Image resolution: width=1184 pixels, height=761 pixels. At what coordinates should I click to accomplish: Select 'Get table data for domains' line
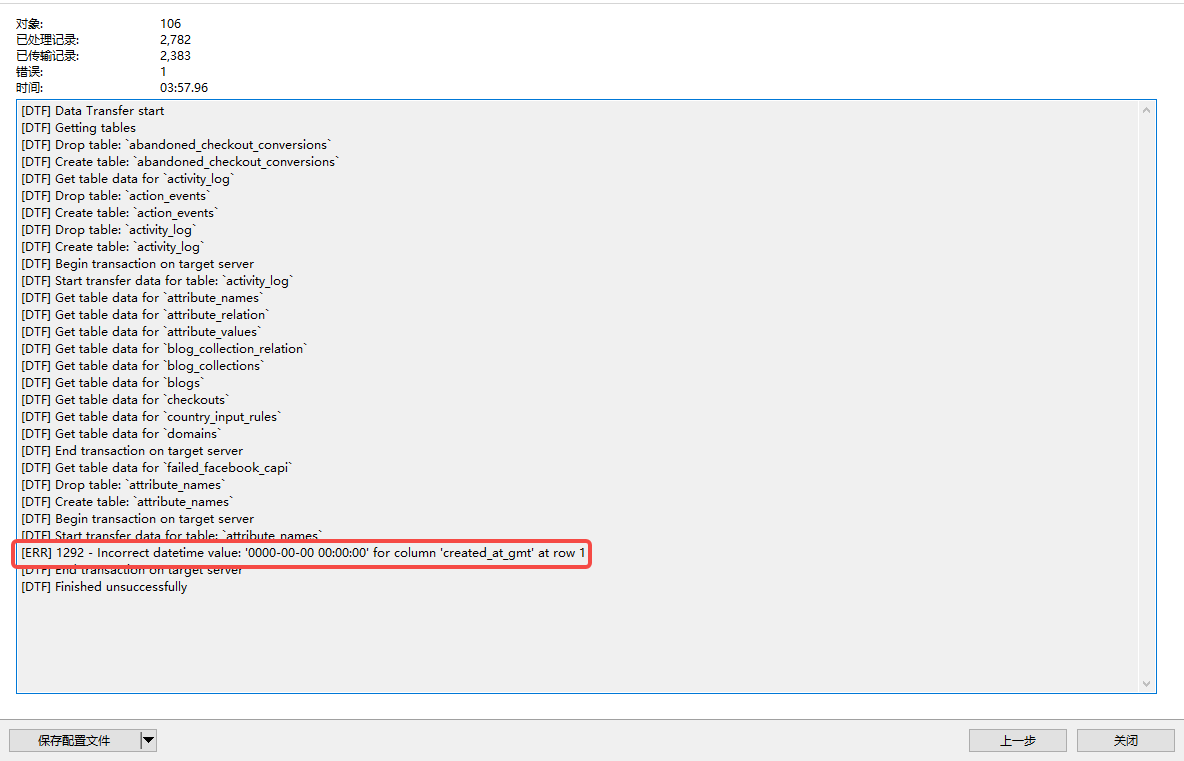[121, 433]
